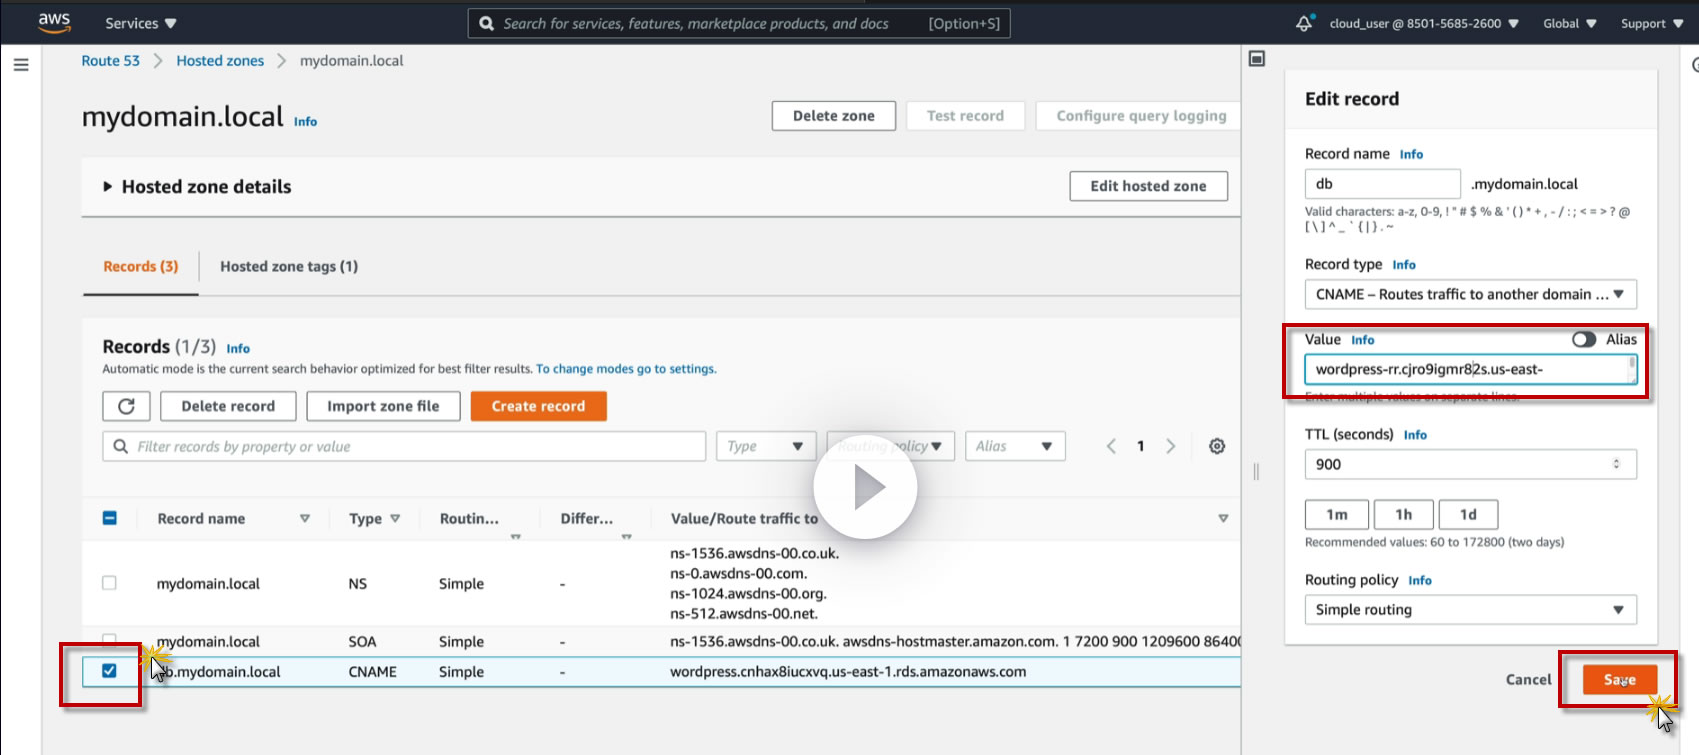Sort by Value/Route traffic to column arrow

1223,518
